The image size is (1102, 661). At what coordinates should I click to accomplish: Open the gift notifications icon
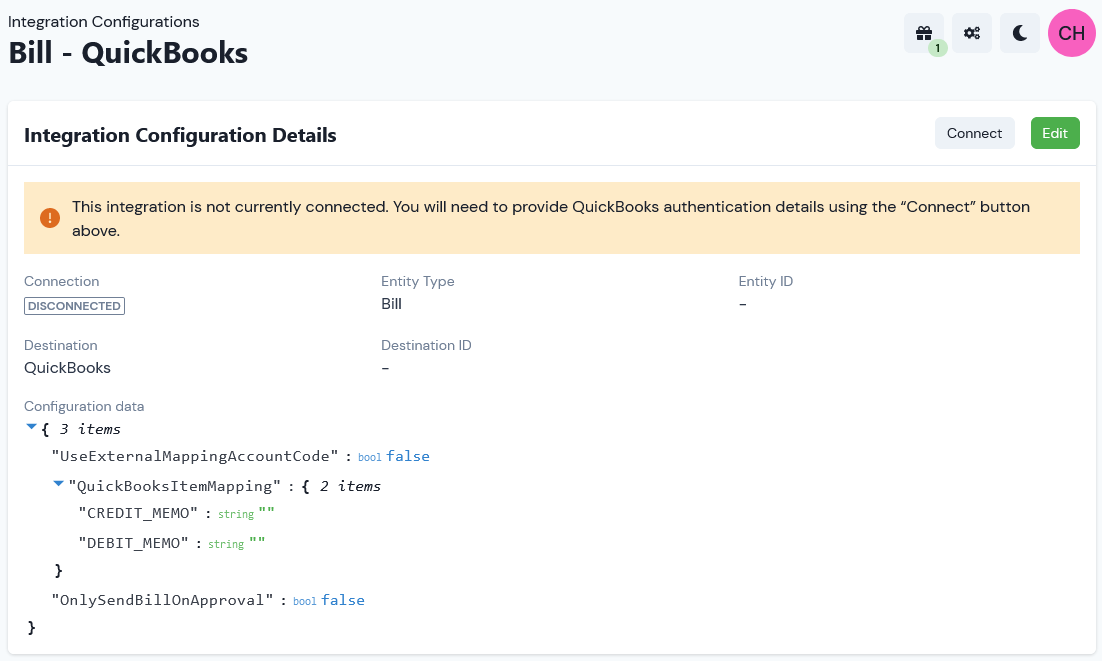click(923, 33)
